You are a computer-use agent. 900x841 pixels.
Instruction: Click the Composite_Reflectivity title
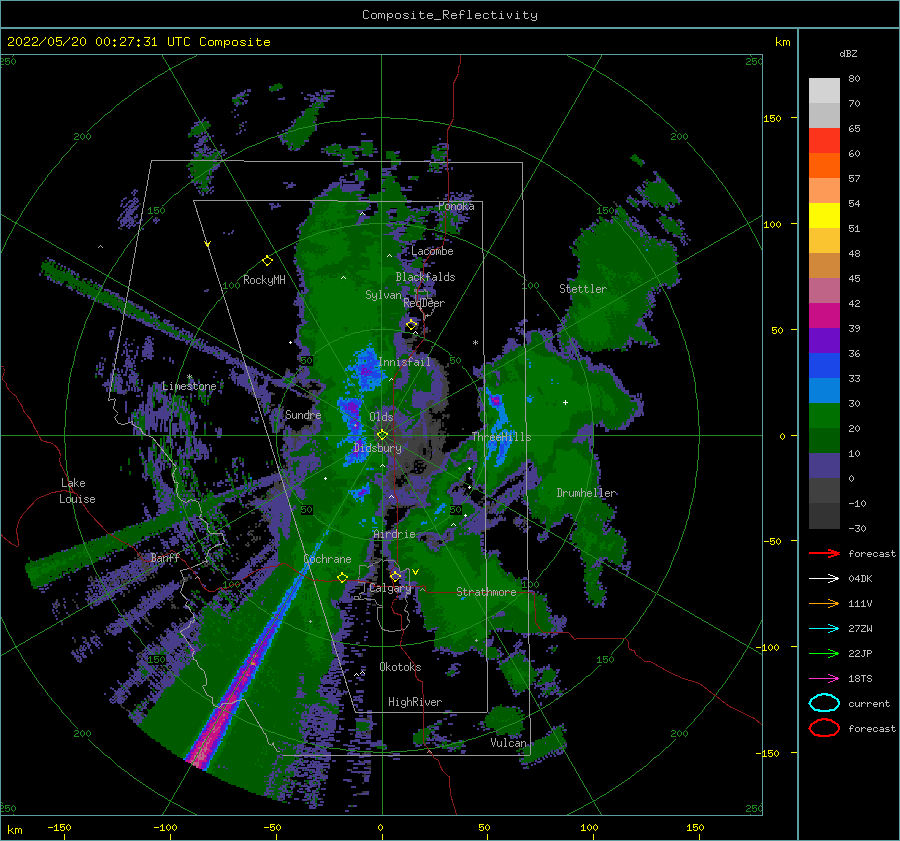pos(450,15)
